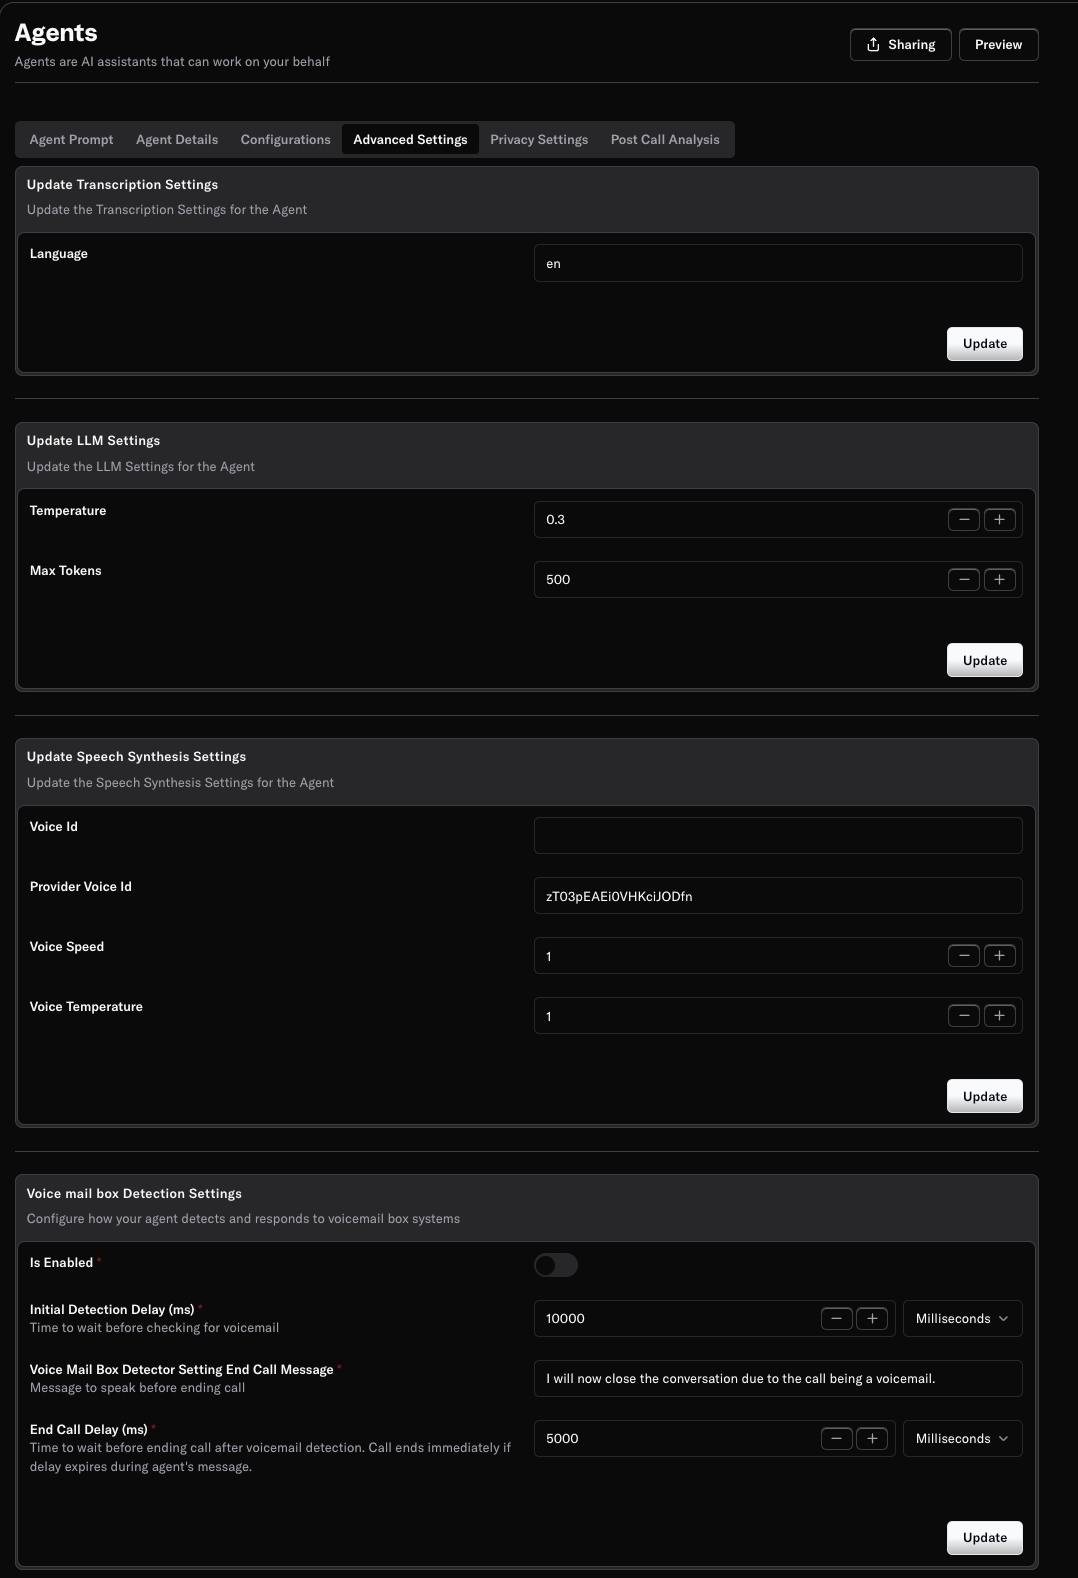Open Initial Detection Delay Milliseconds dropdown
This screenshot has width=1078, height=1578.
coord(962,1319)
